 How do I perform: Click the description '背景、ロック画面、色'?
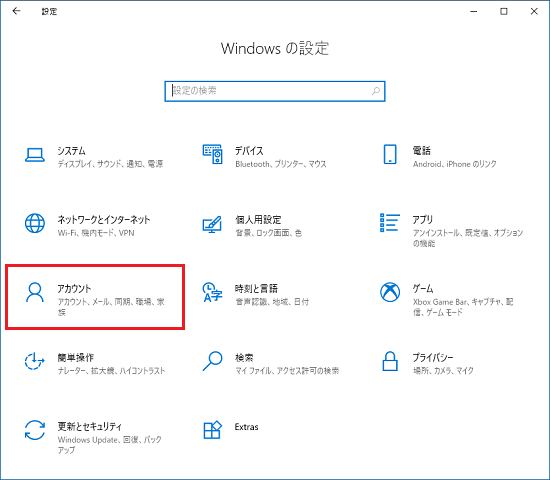click(x=268, y=233)
